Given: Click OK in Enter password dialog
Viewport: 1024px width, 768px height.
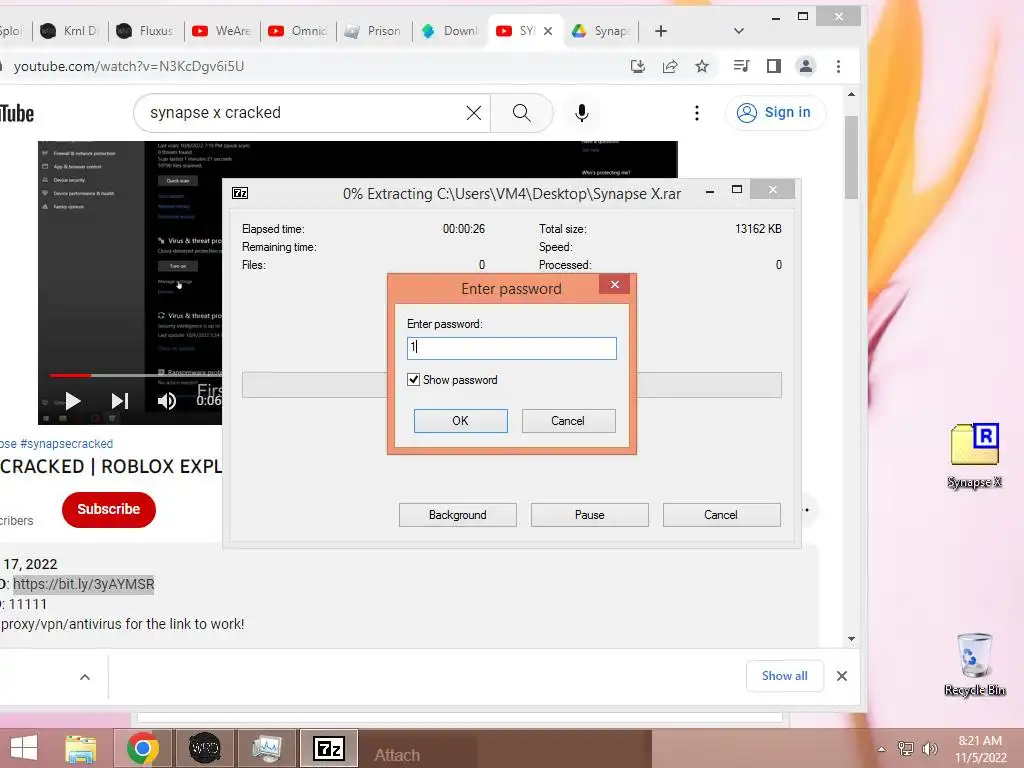Looking at the screenshot, I should (x=460, y=421).
